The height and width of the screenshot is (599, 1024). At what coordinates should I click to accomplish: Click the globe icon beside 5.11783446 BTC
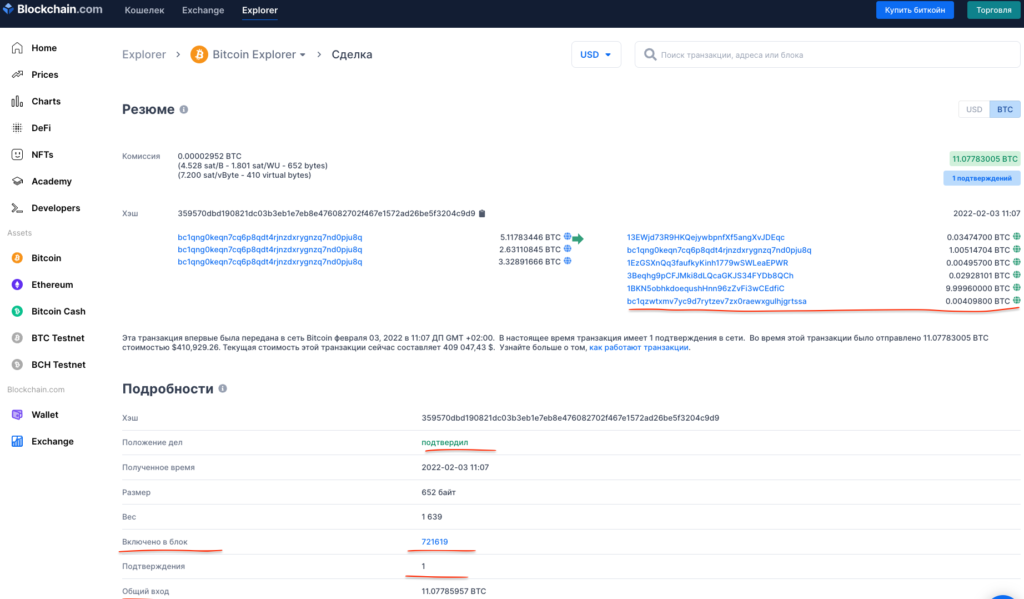[x=568, y=236]
